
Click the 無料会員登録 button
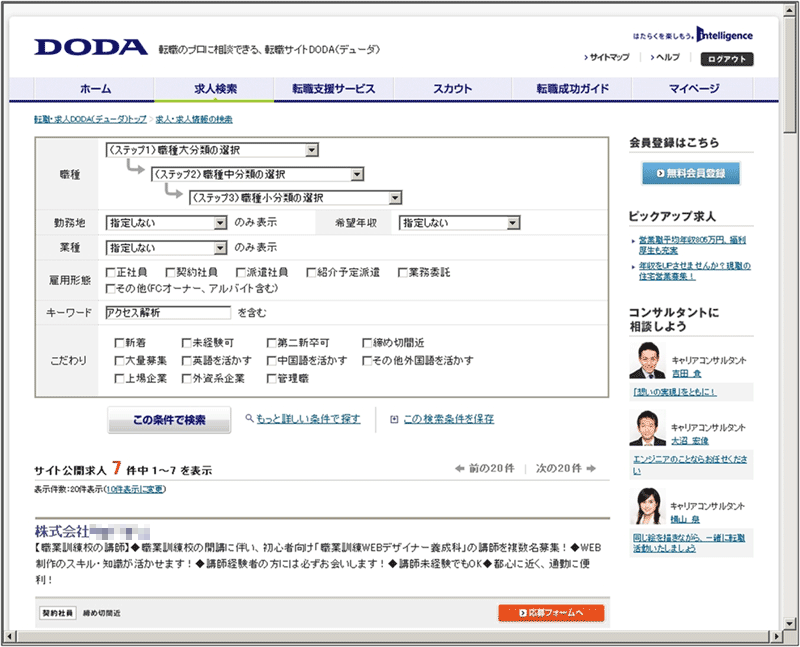(x=691, y=174)
